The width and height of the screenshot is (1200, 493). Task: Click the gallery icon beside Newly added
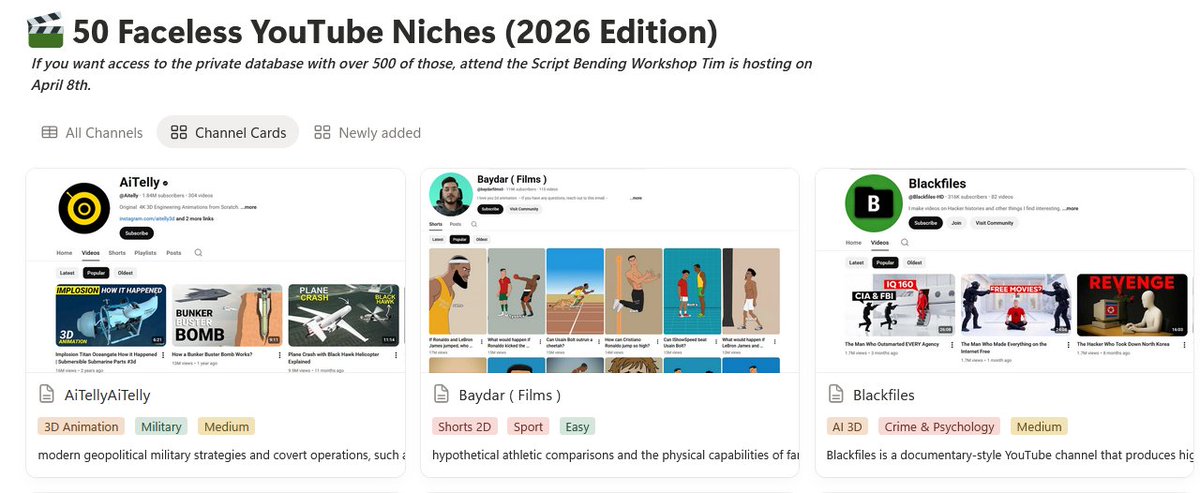322,132
